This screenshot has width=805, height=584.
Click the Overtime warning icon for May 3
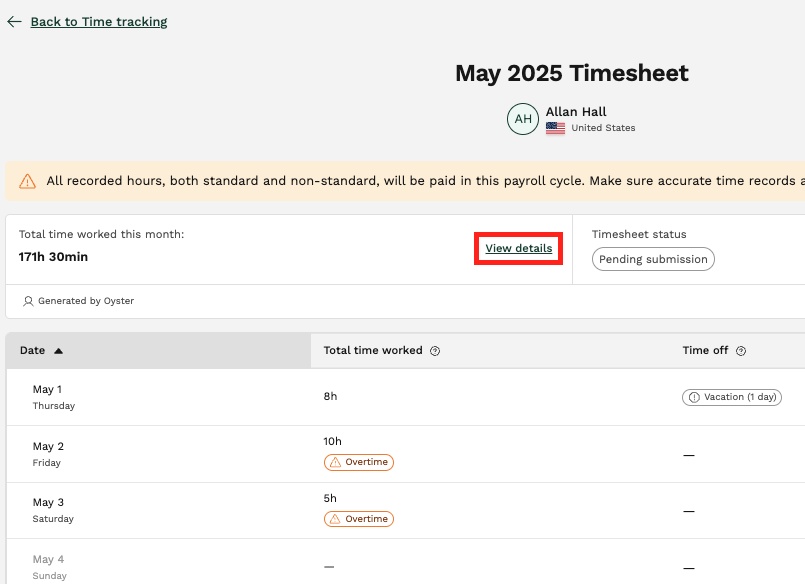(335, 519)
